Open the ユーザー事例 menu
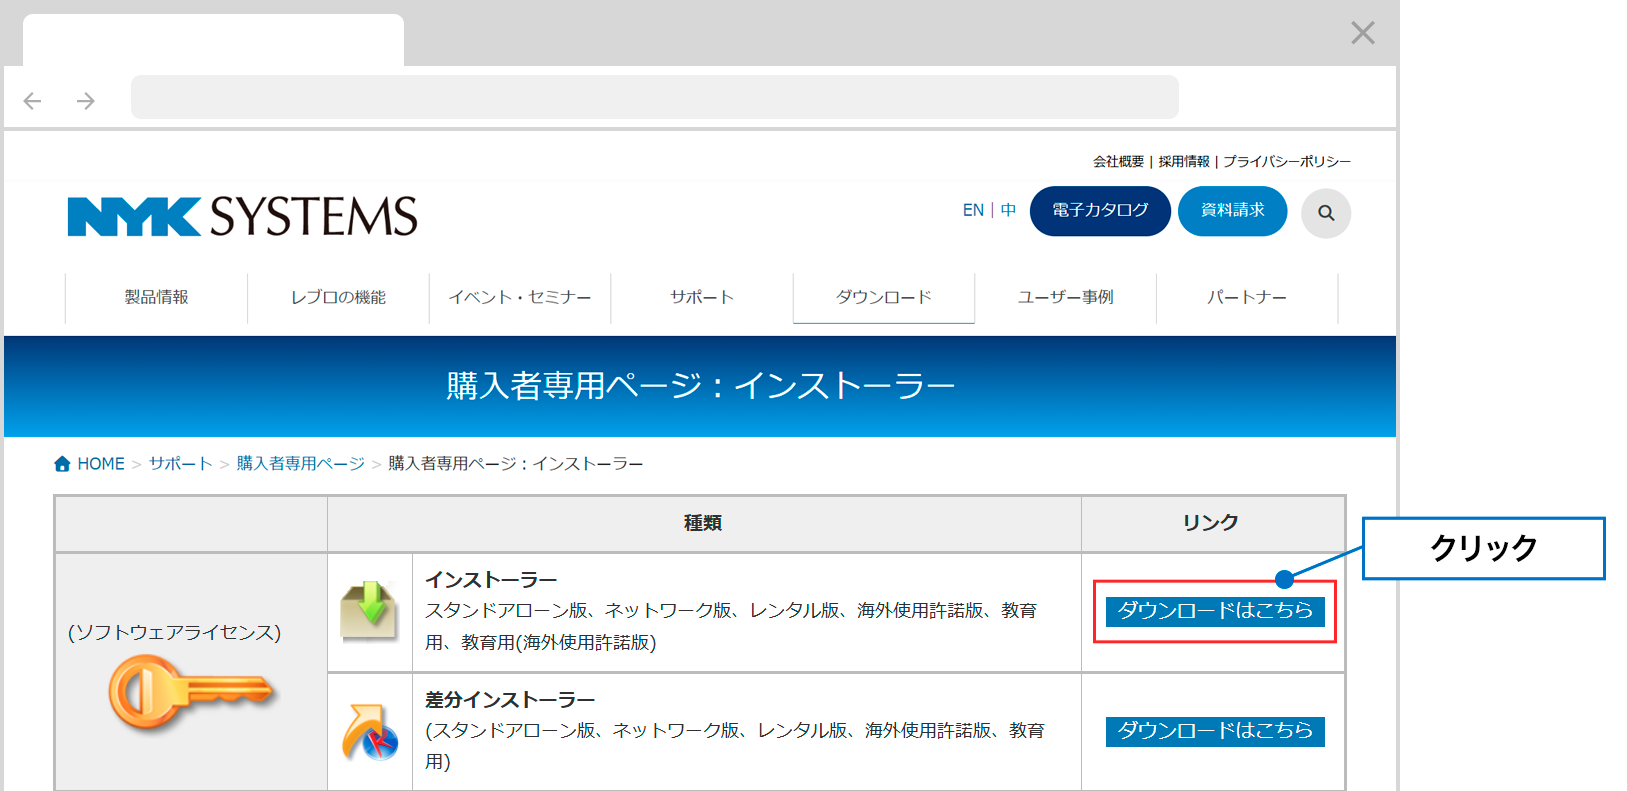The image size is (1627, 791). (1066, 298)
